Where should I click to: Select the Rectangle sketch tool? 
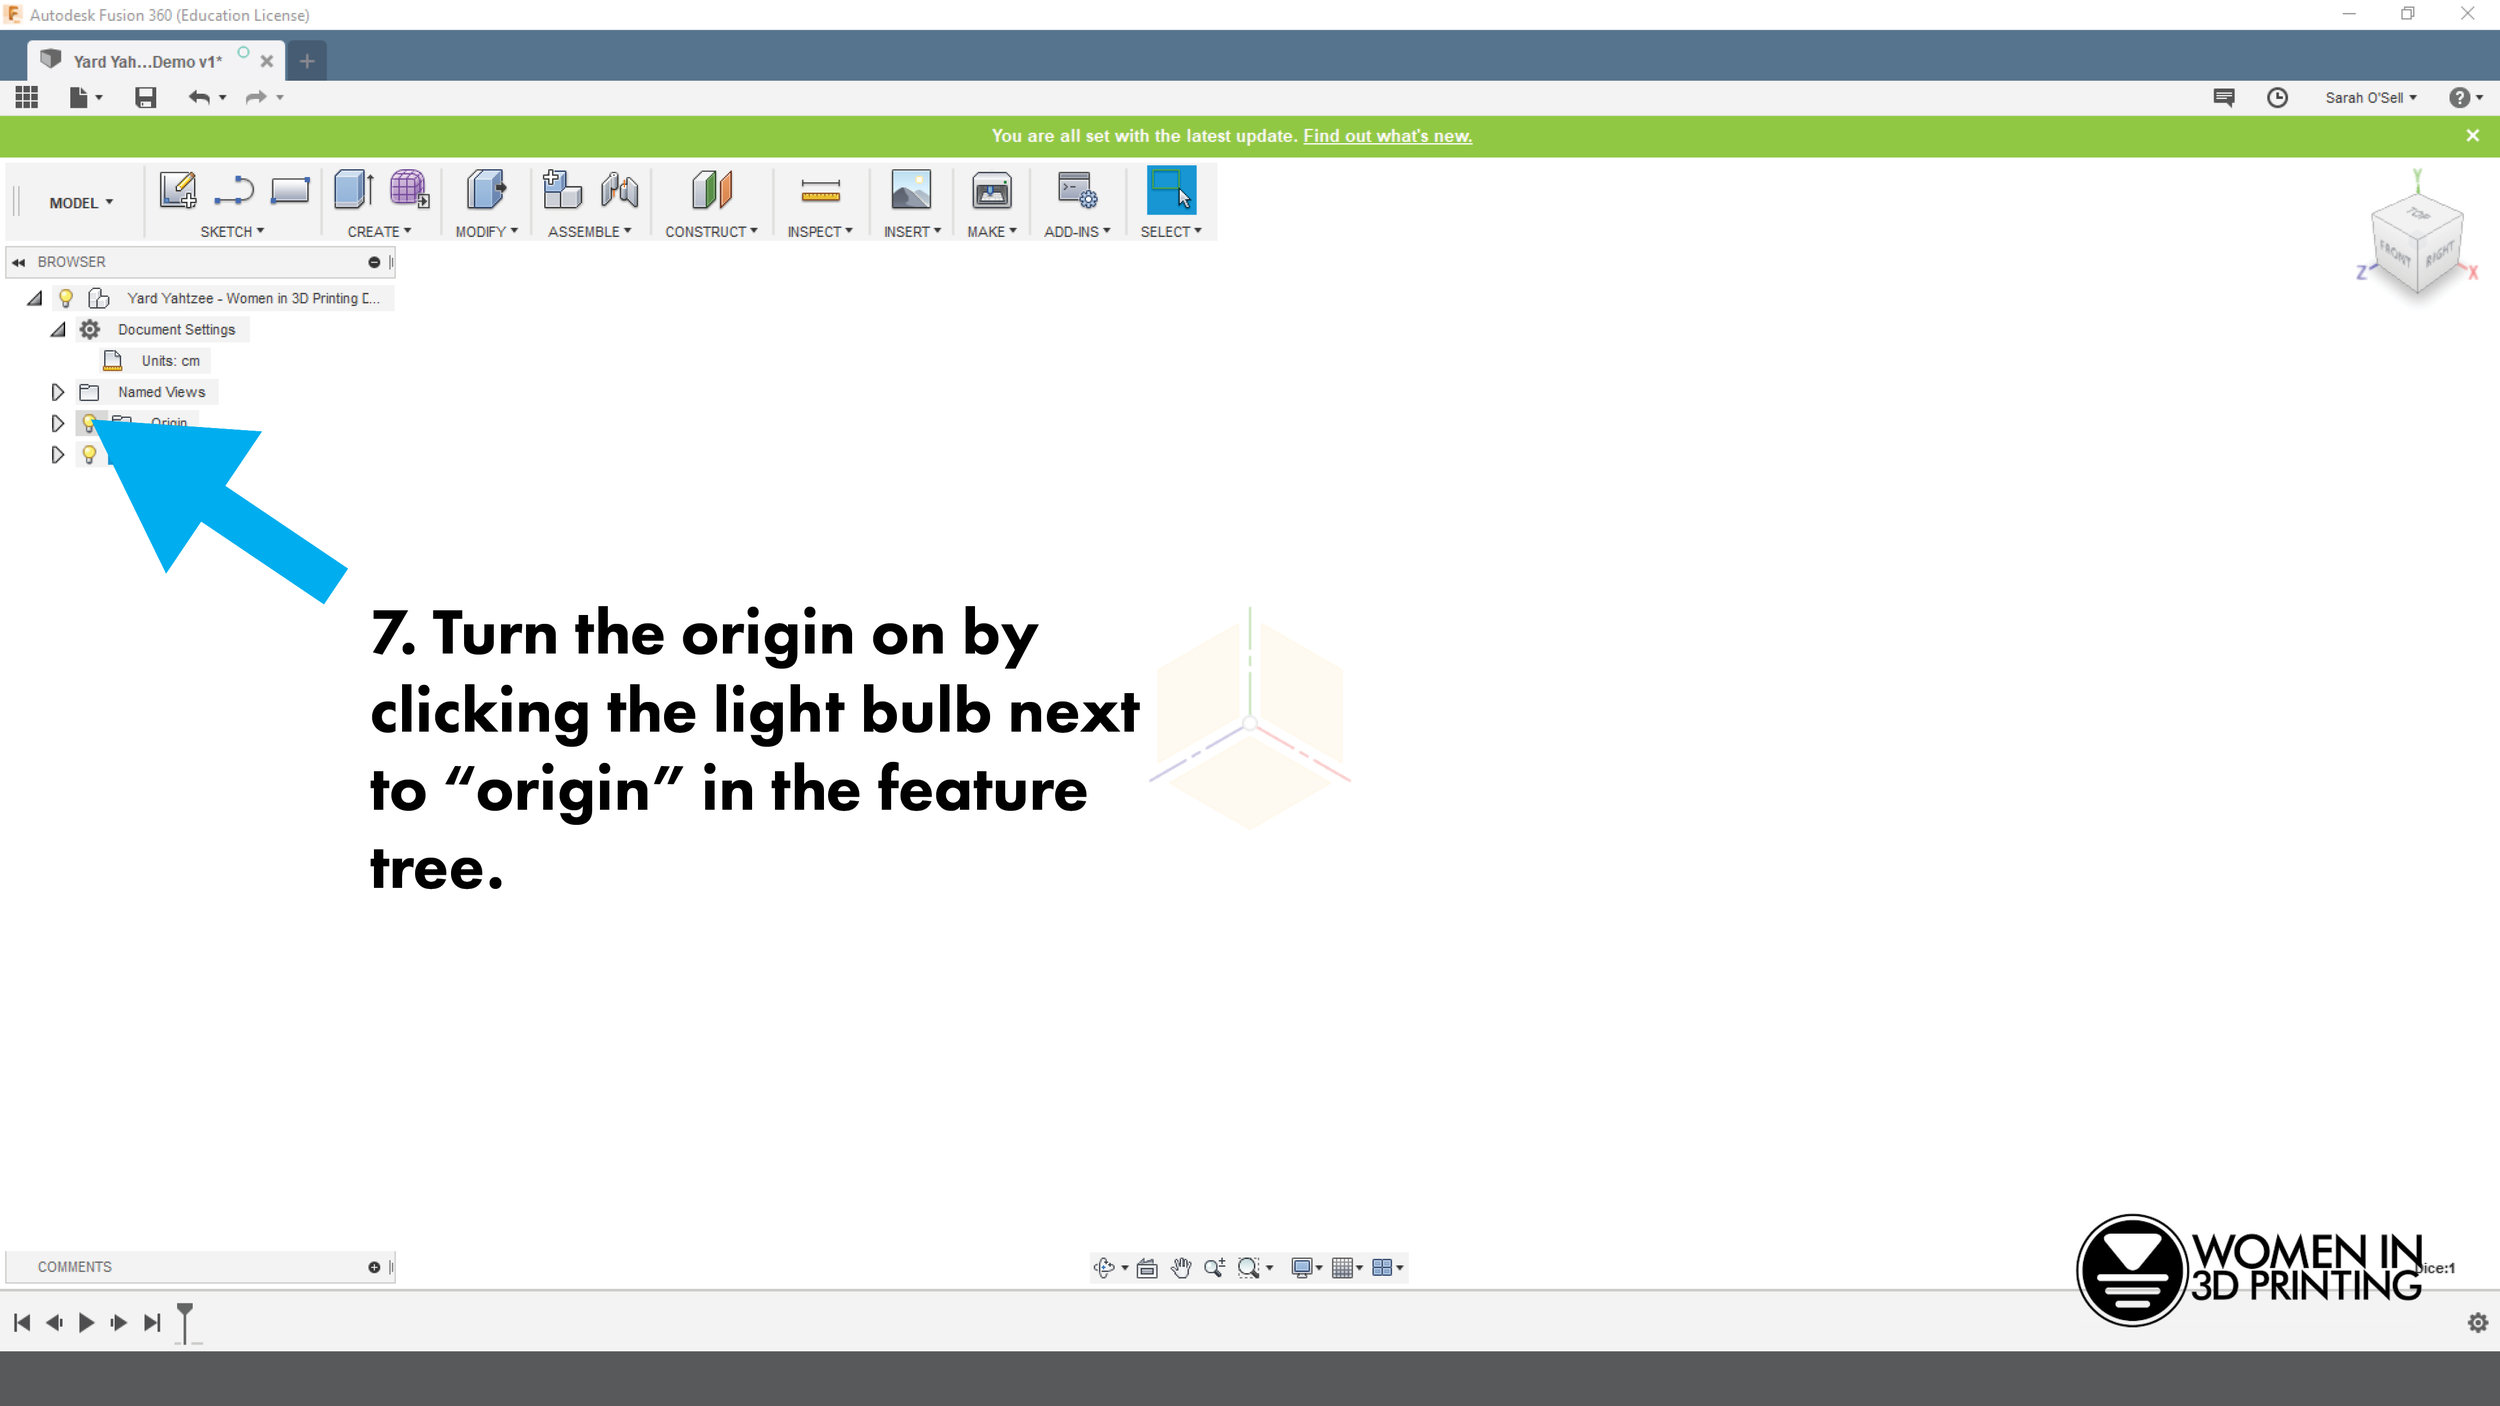(290, 190)
